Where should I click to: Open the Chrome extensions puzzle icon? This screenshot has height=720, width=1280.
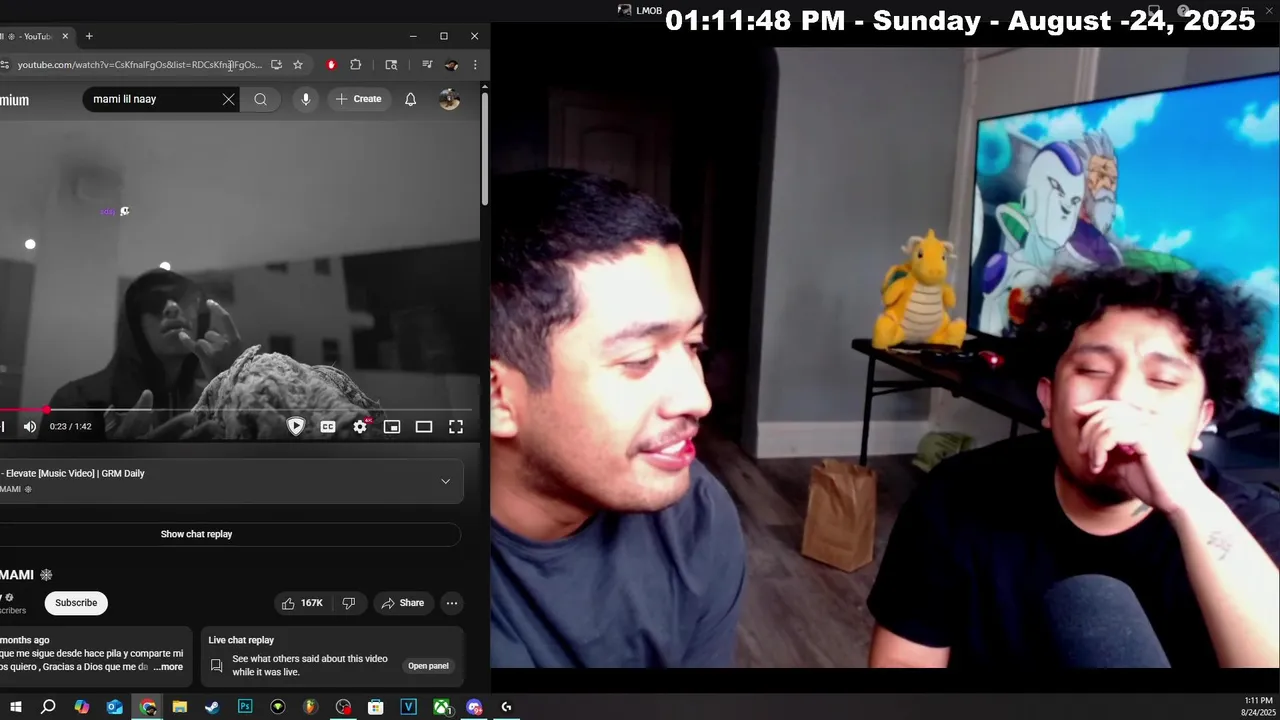[x=355, y=65]
